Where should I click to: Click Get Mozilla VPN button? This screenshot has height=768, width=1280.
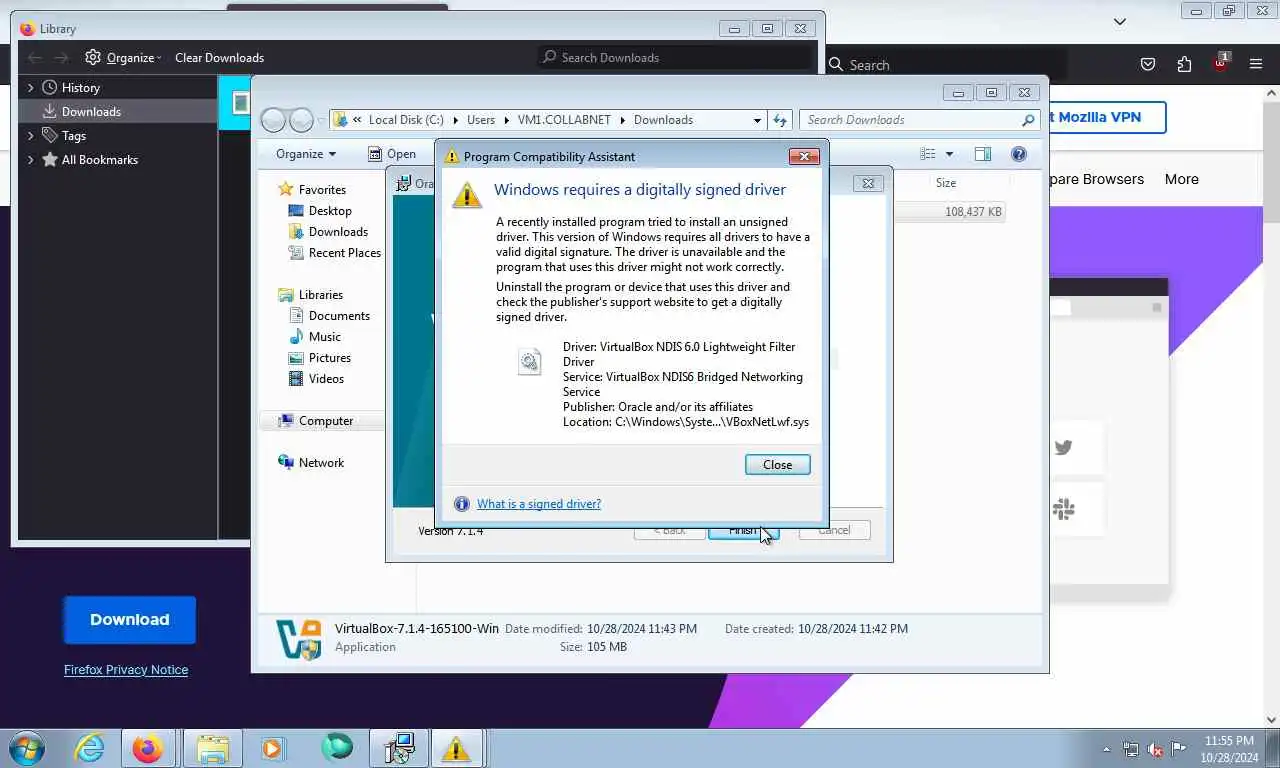coord(1107,117)
